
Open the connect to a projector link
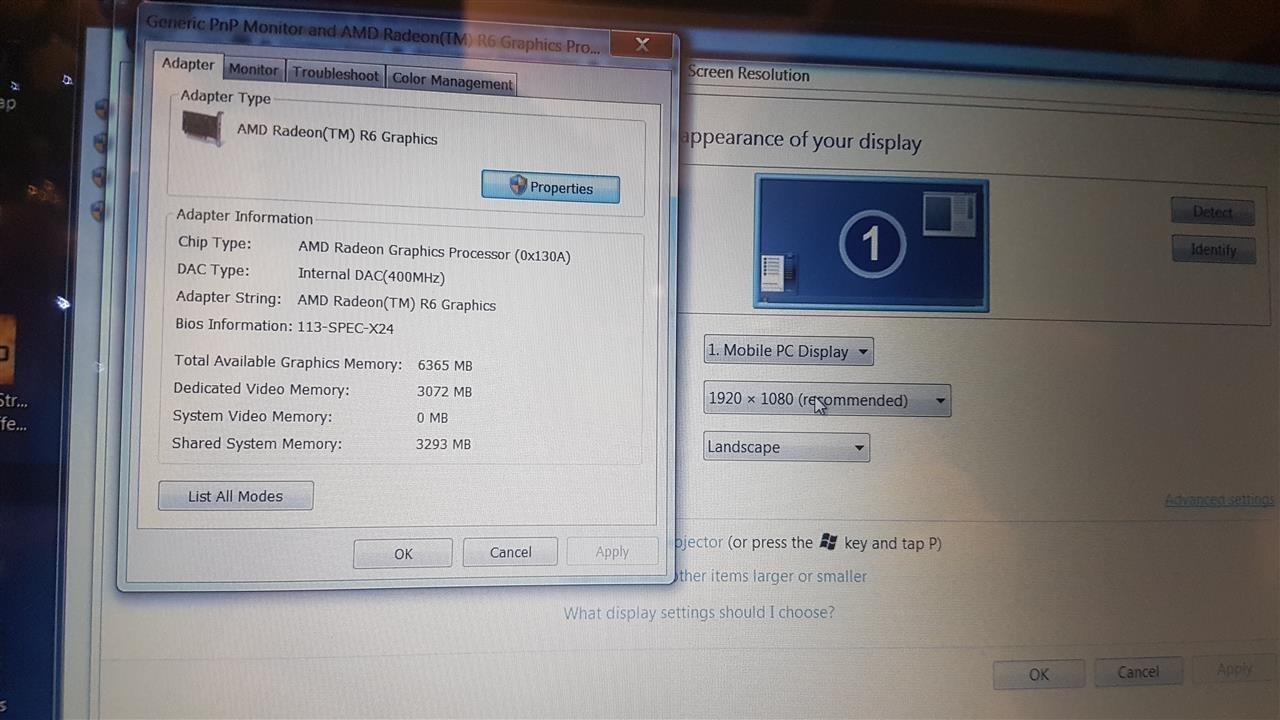(x=700, y=542)
